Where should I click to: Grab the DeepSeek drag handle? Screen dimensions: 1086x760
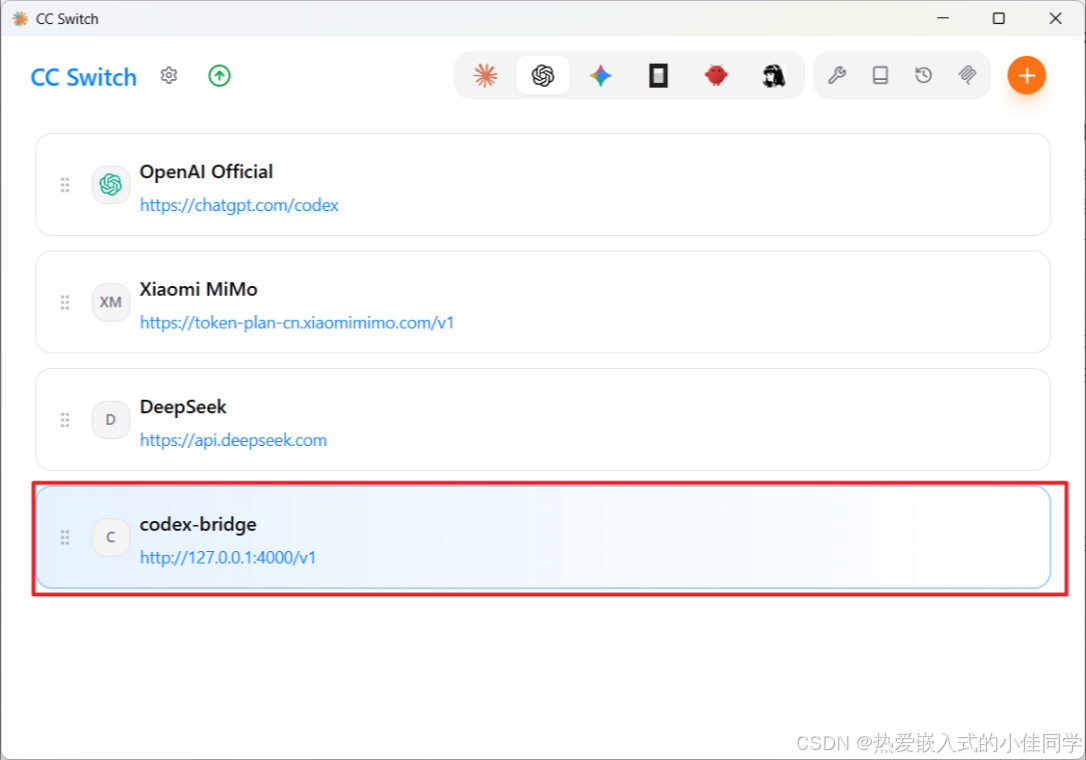pyautogui.click(x=65, y=420)
